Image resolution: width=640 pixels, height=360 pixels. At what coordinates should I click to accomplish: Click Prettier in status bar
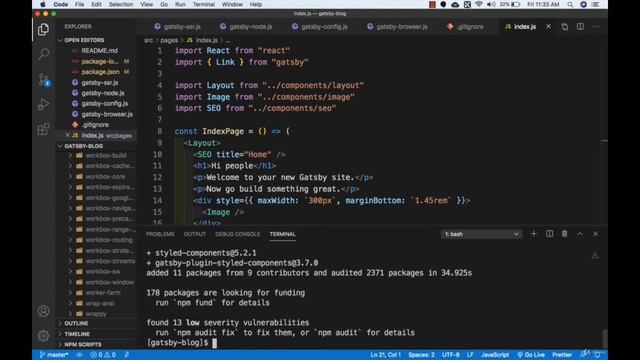(562, 355)
